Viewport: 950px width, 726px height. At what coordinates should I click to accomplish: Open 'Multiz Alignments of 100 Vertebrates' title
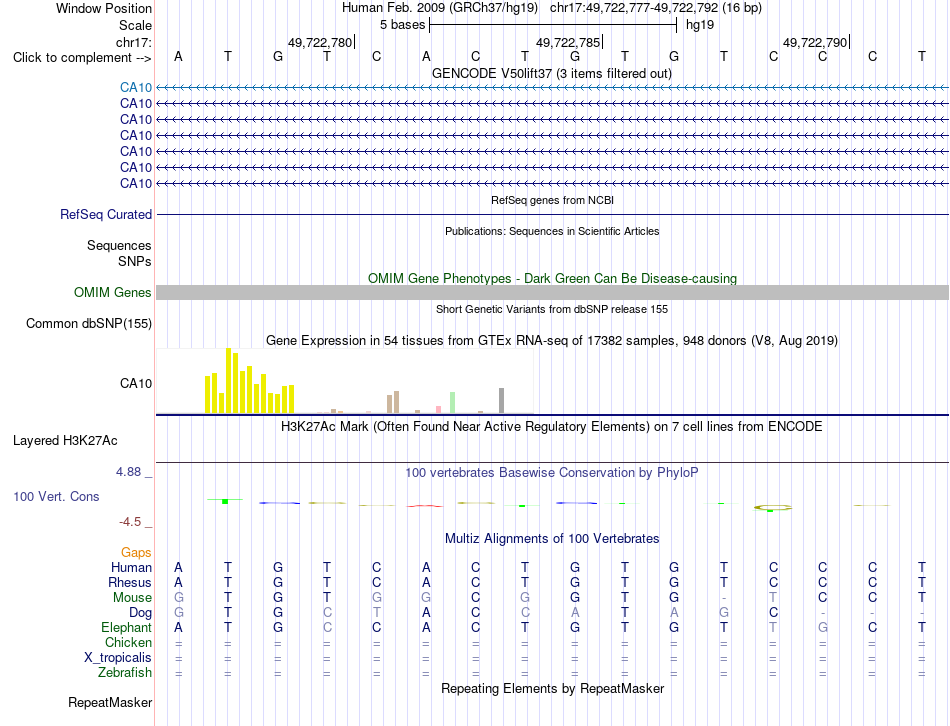point(552,539)
